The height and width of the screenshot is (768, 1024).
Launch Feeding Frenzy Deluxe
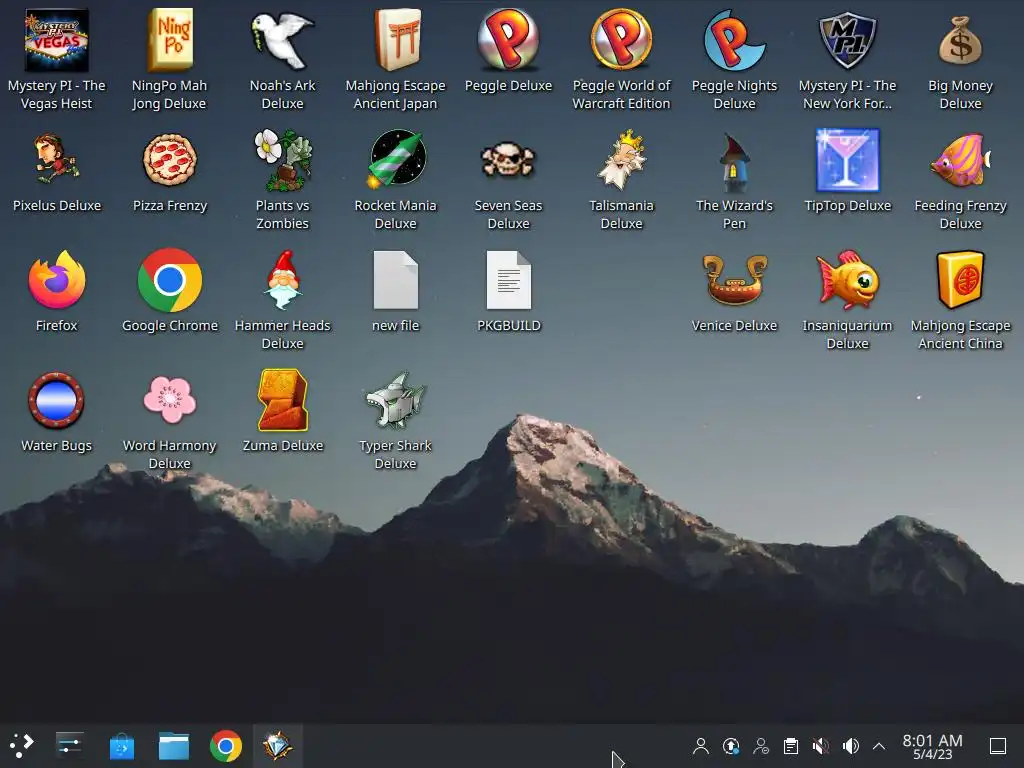point(960,159)
